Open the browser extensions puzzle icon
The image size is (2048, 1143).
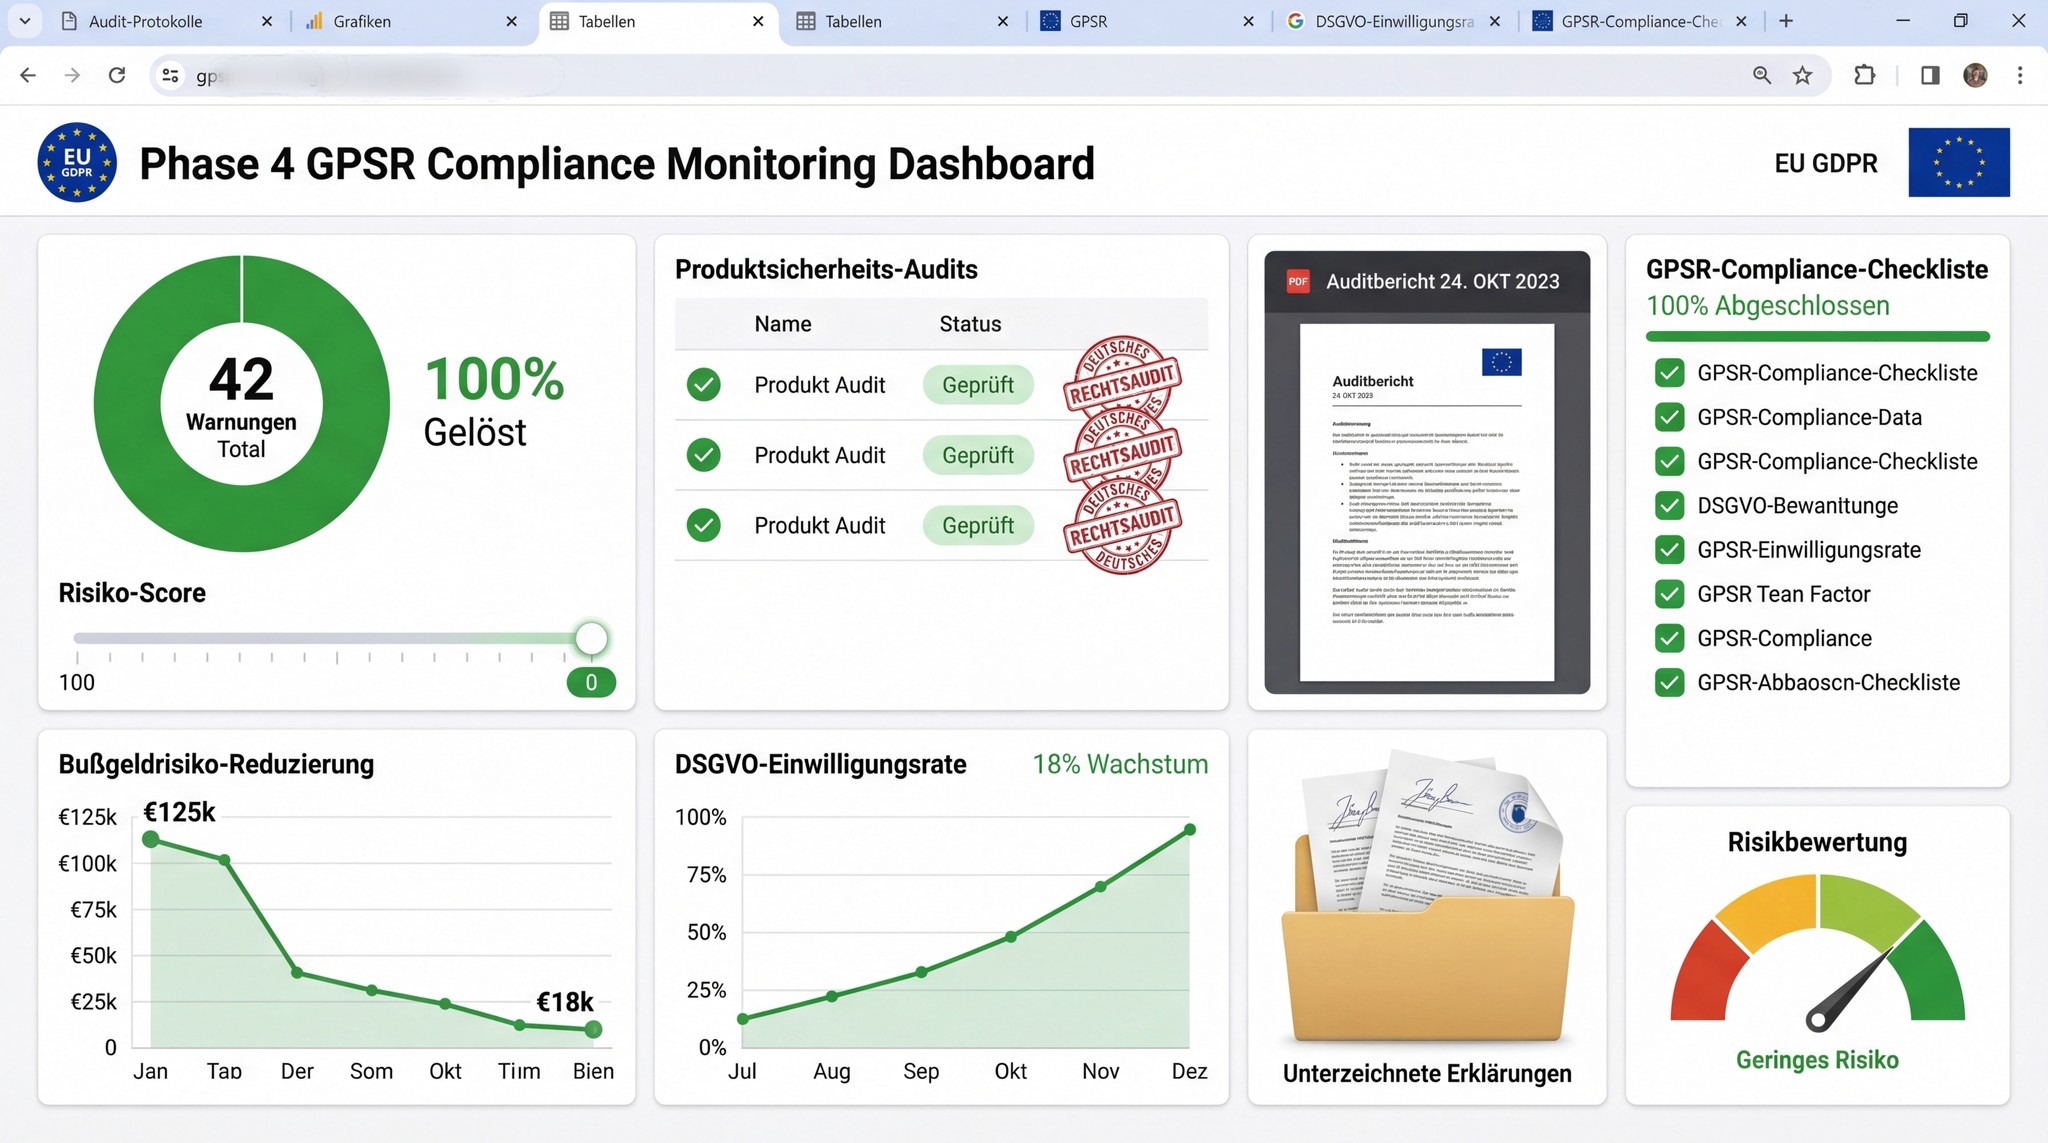coord(1864,75)
